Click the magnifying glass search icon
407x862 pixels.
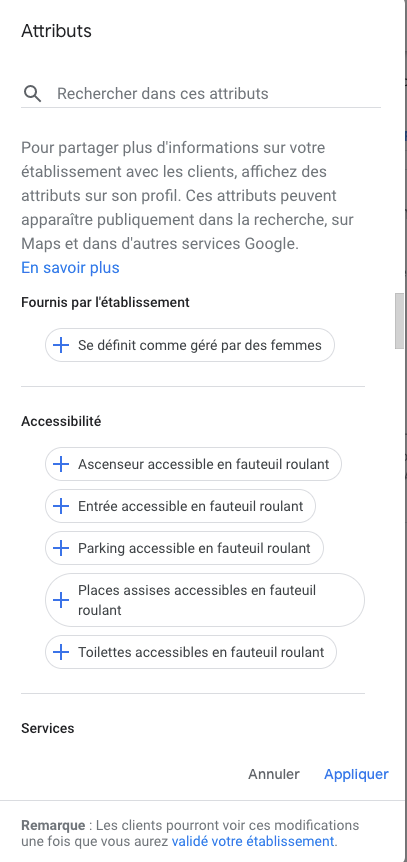click(32, 94)
